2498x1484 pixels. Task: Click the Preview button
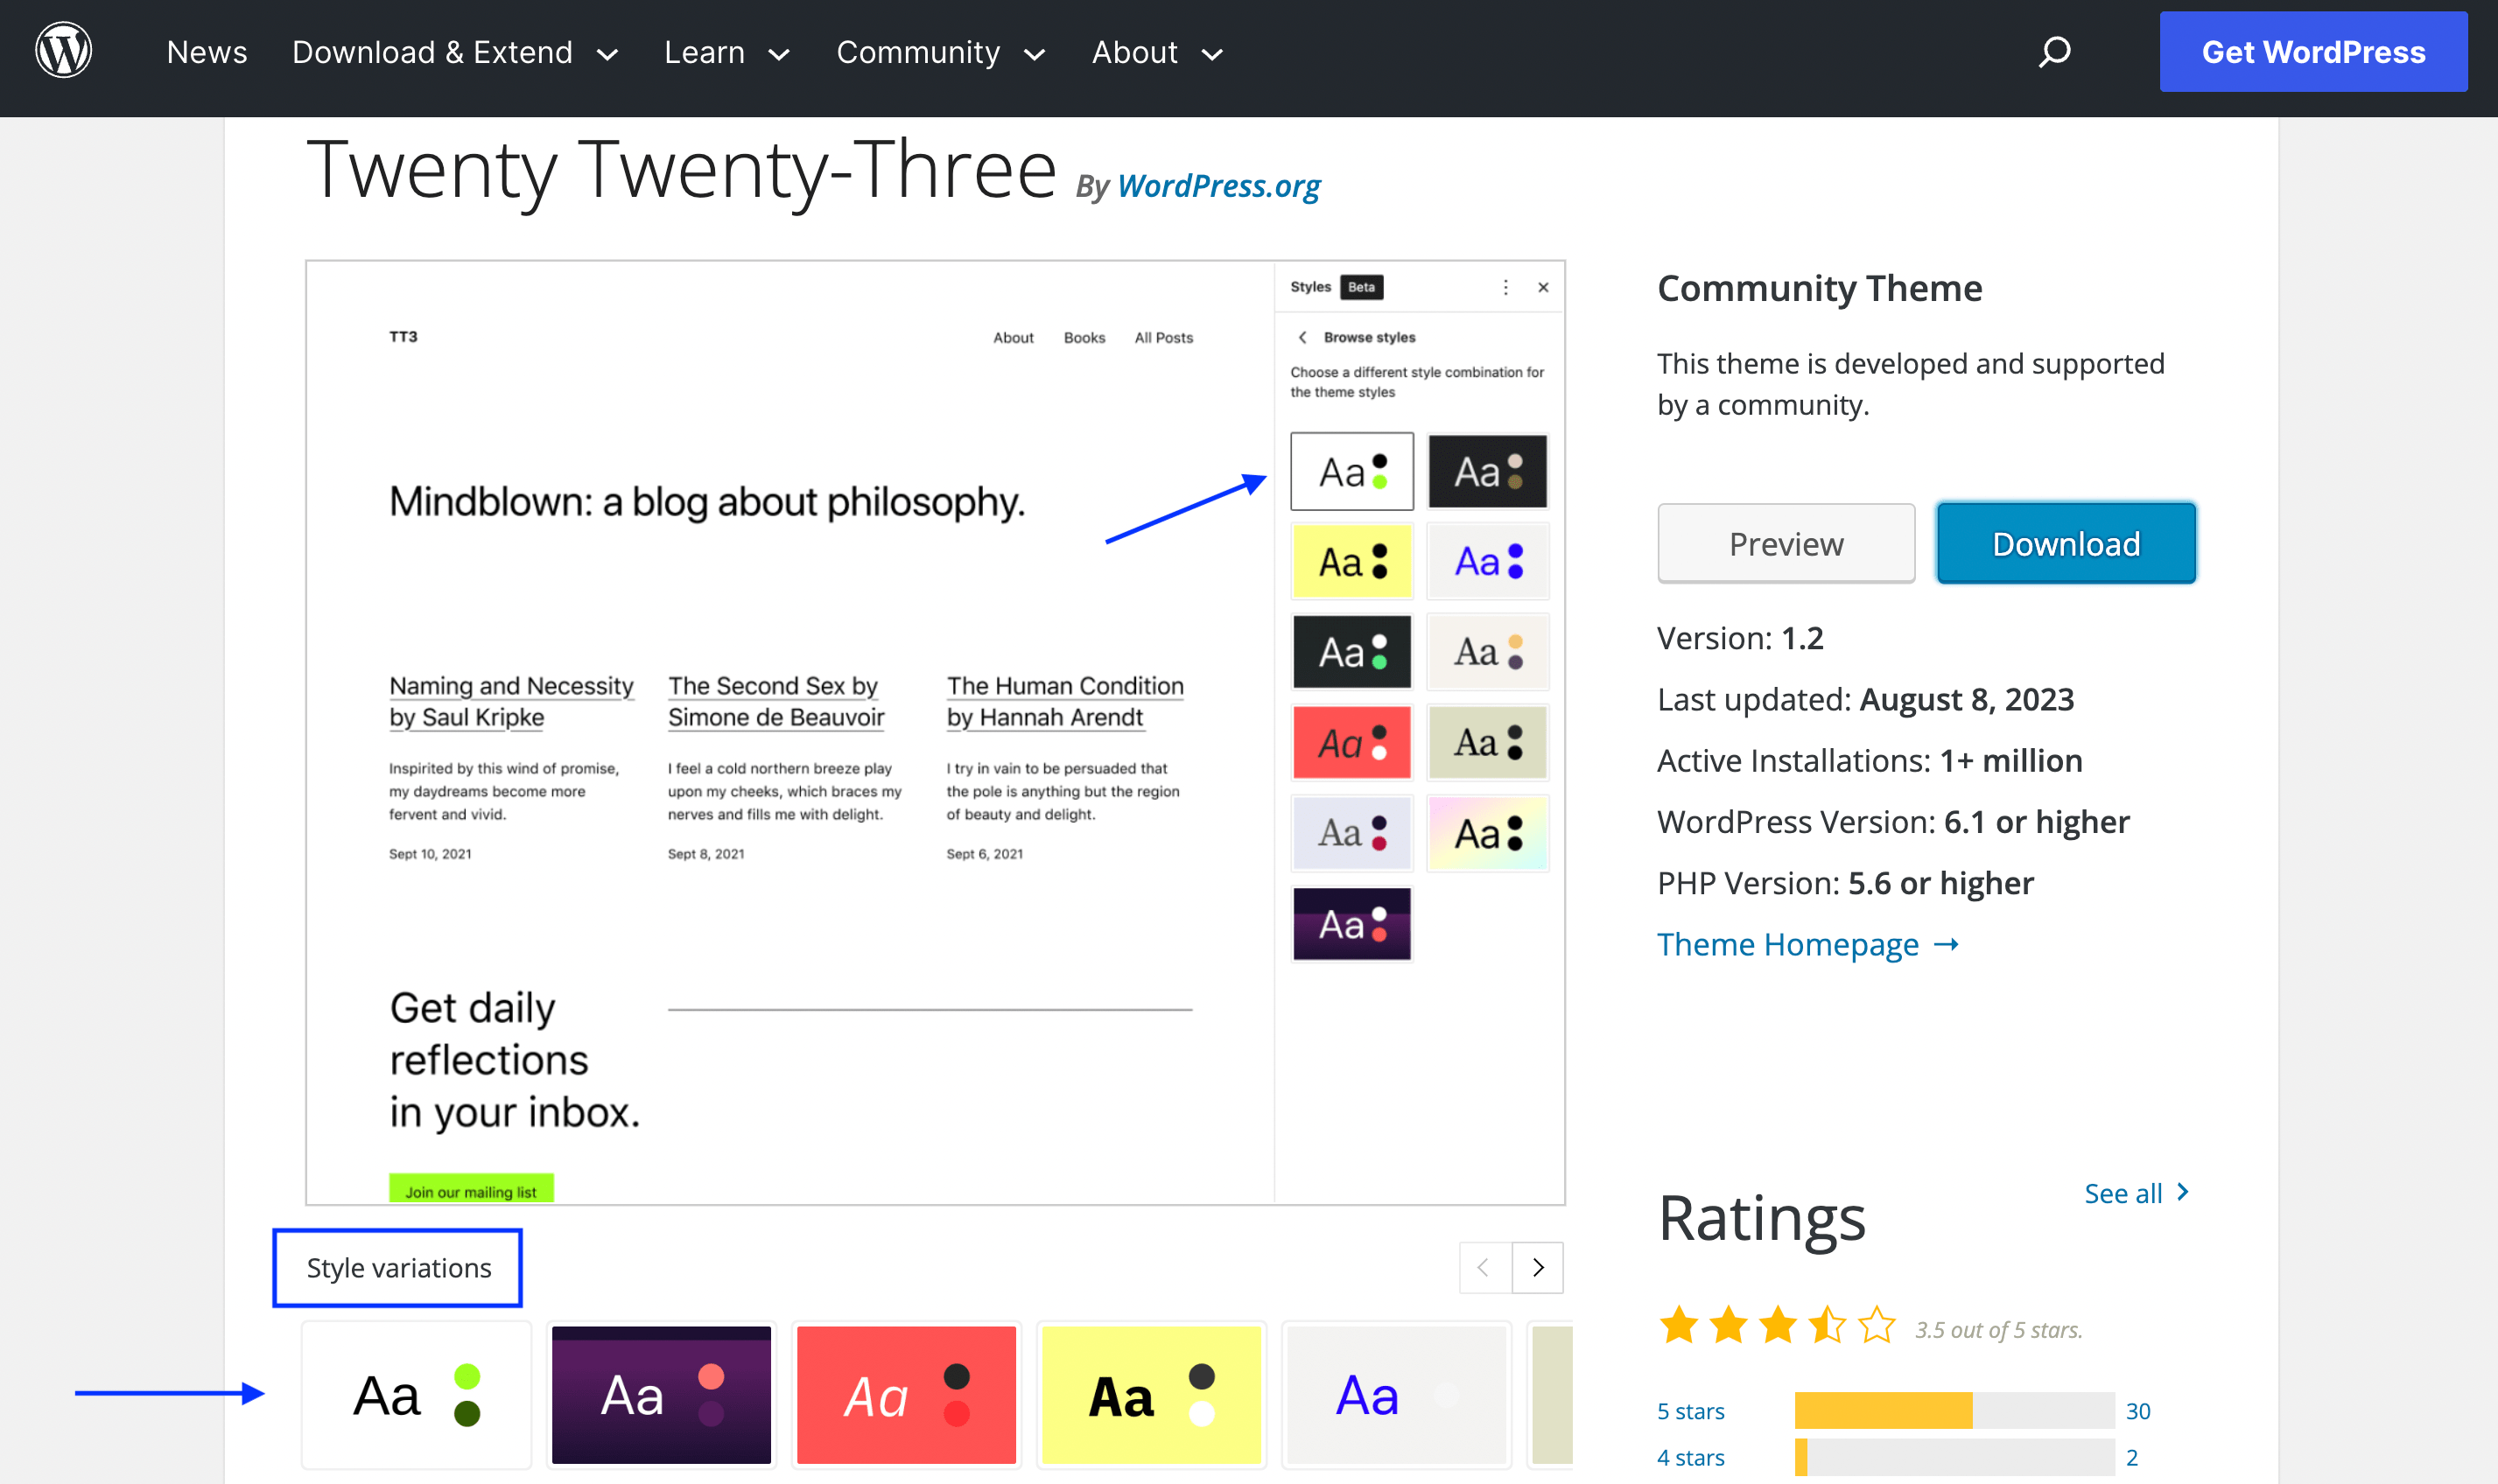coord(1786,543)
